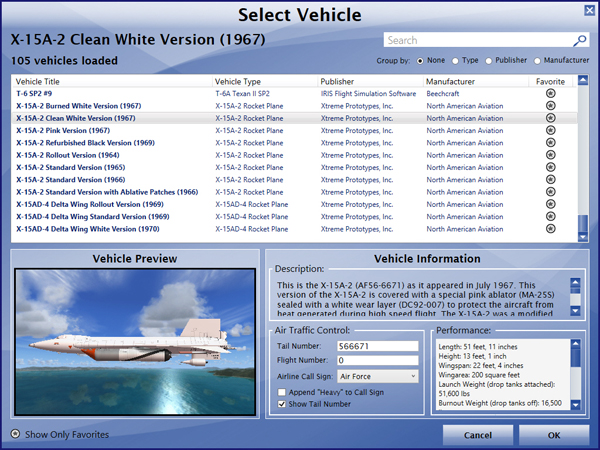Group vehicles by Manufacturer
Image resolution: width=600 pixels, height=450 pixels.
537,61
